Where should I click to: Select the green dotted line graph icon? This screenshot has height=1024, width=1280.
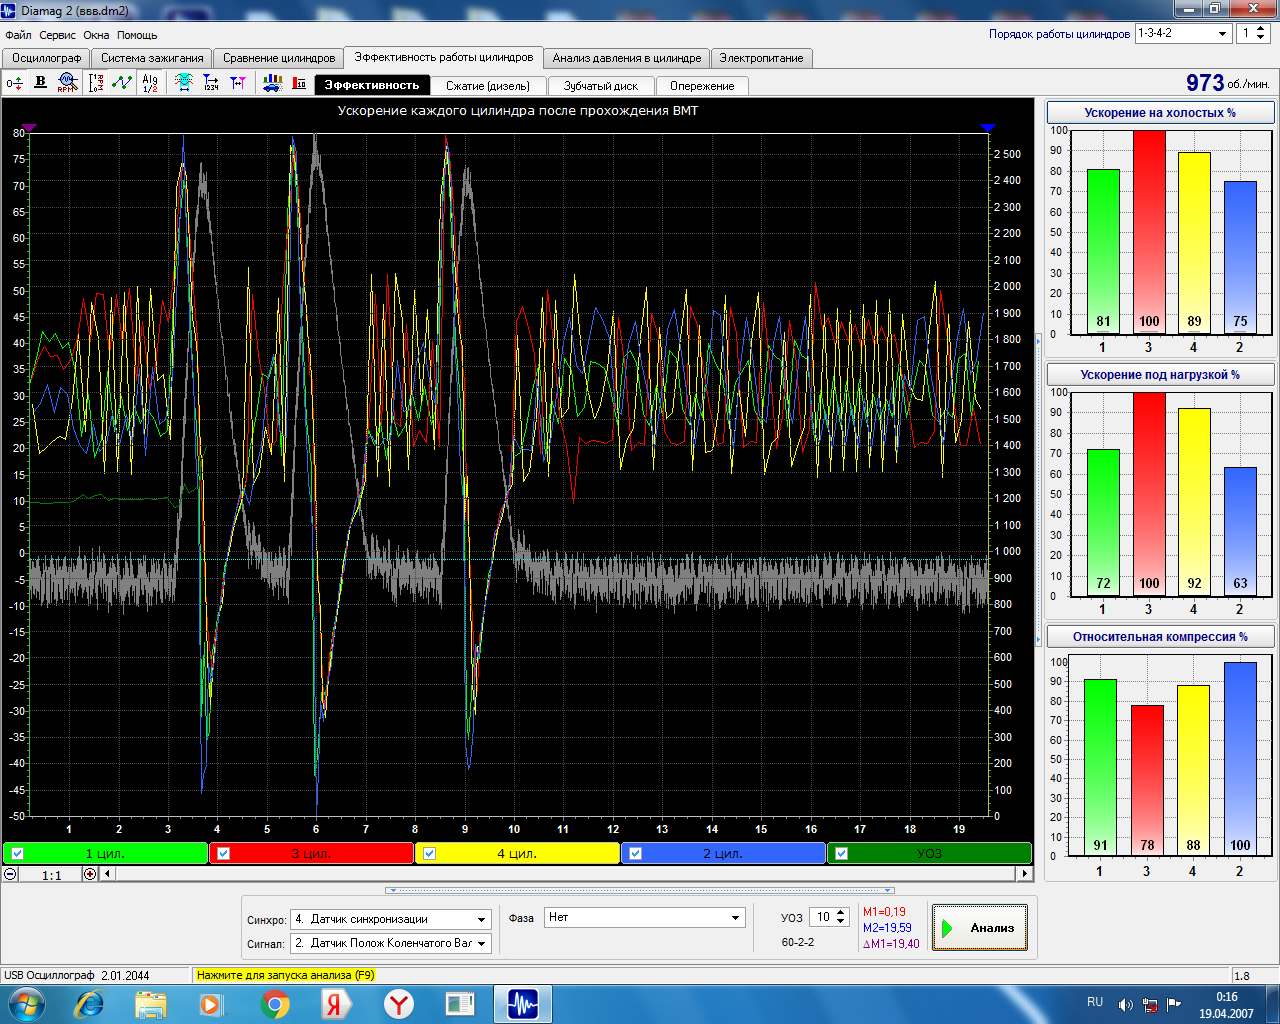[x=122, y=83]
